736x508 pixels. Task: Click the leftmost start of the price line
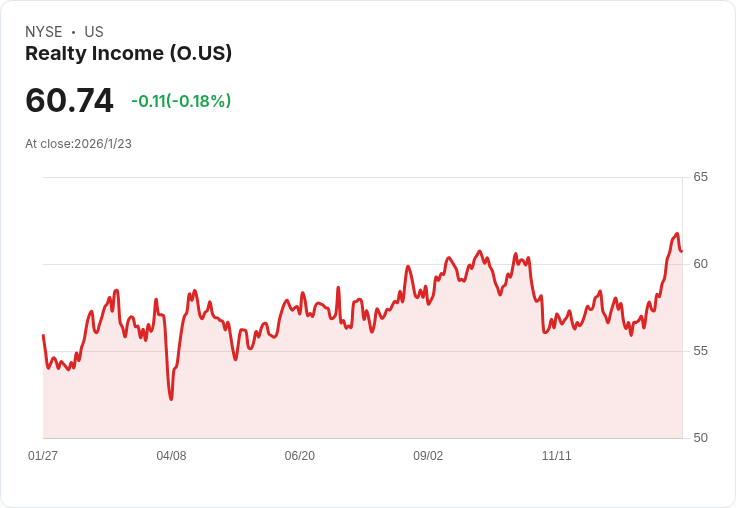[43, 335]
